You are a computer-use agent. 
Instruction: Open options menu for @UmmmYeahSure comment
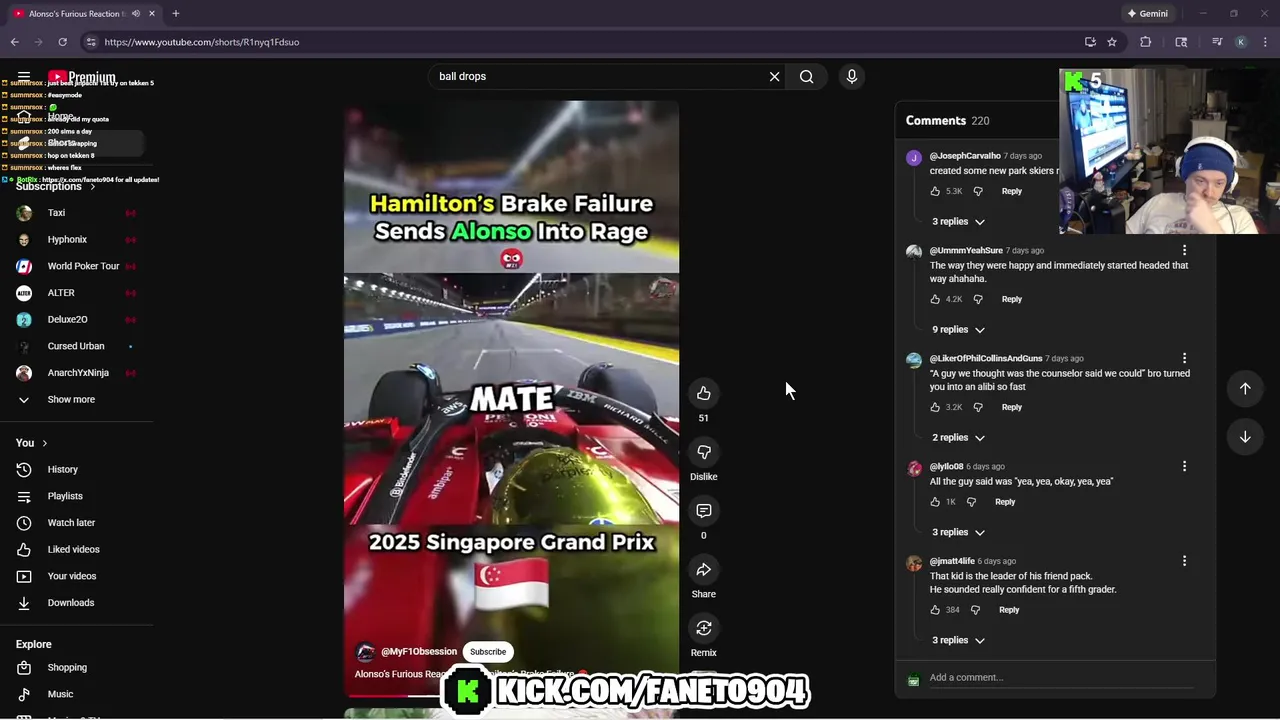click(x=1184, y=250)
